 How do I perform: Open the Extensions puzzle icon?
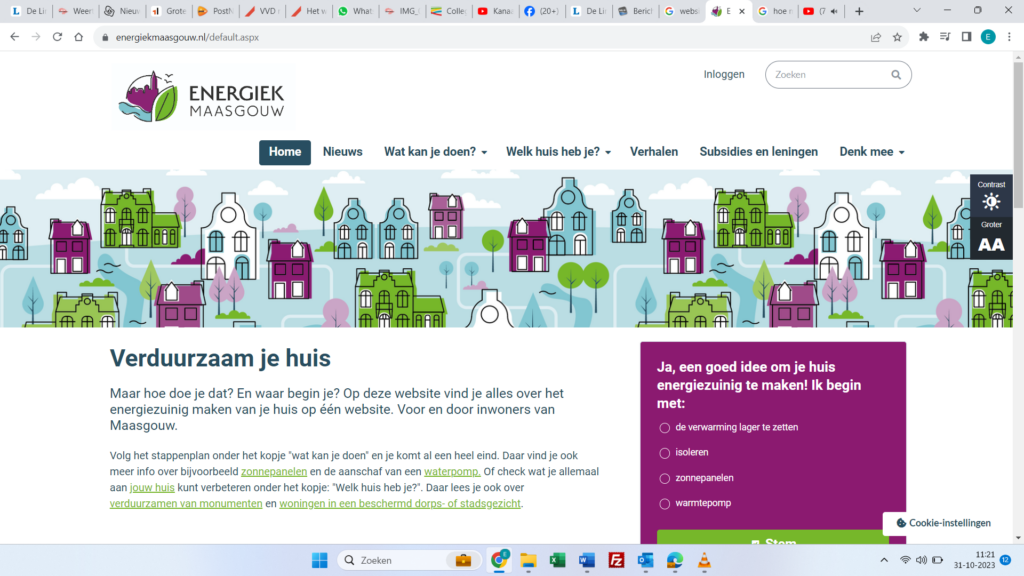923,37
